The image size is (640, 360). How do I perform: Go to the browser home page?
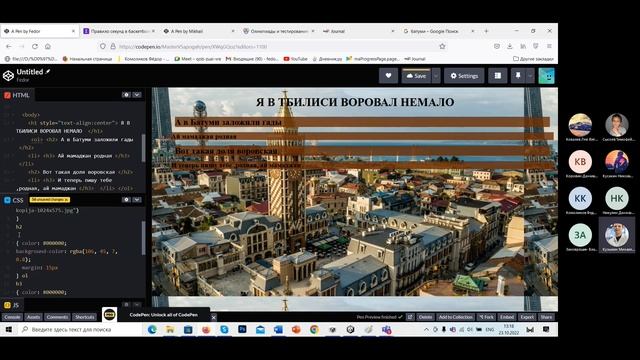click(48, 47)
